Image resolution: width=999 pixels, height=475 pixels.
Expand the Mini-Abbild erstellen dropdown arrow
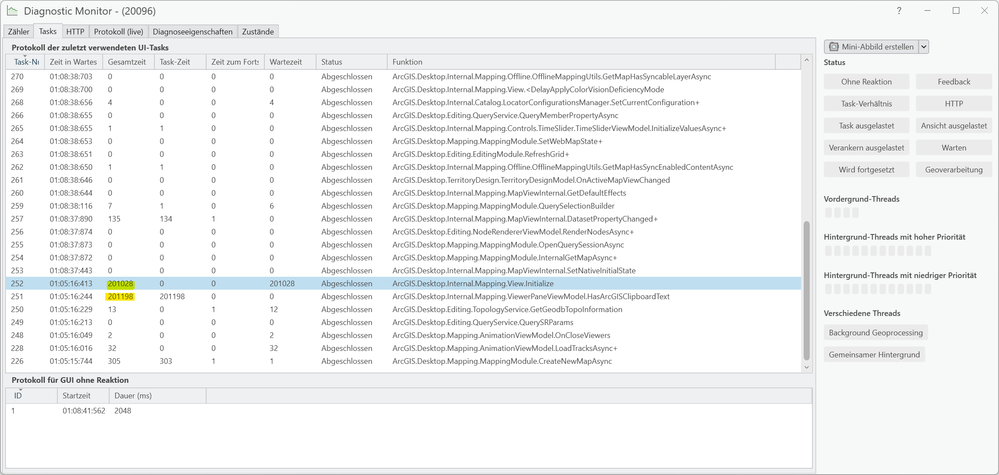tap(923, 47)
